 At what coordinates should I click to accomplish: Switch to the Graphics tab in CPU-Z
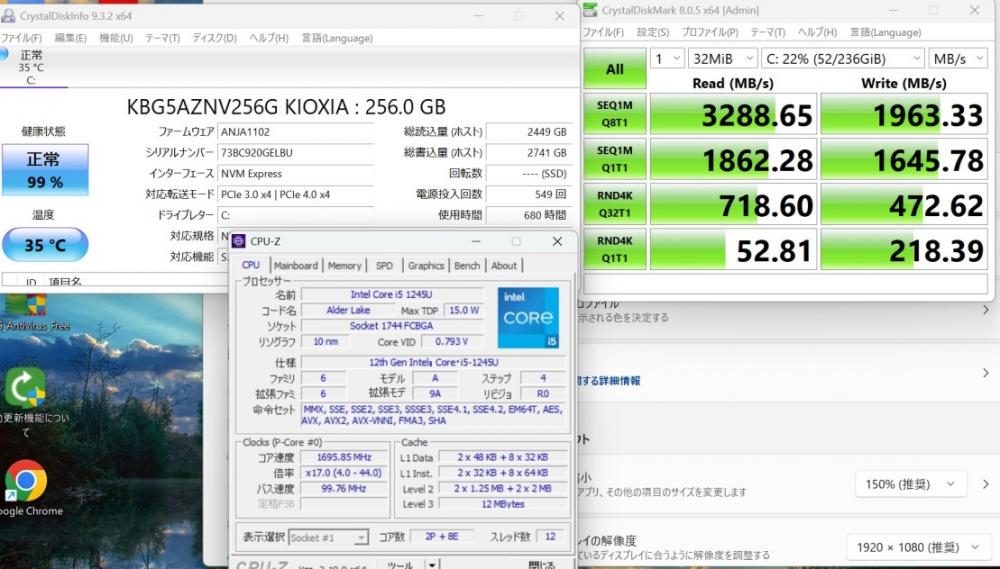pos(426,265)
